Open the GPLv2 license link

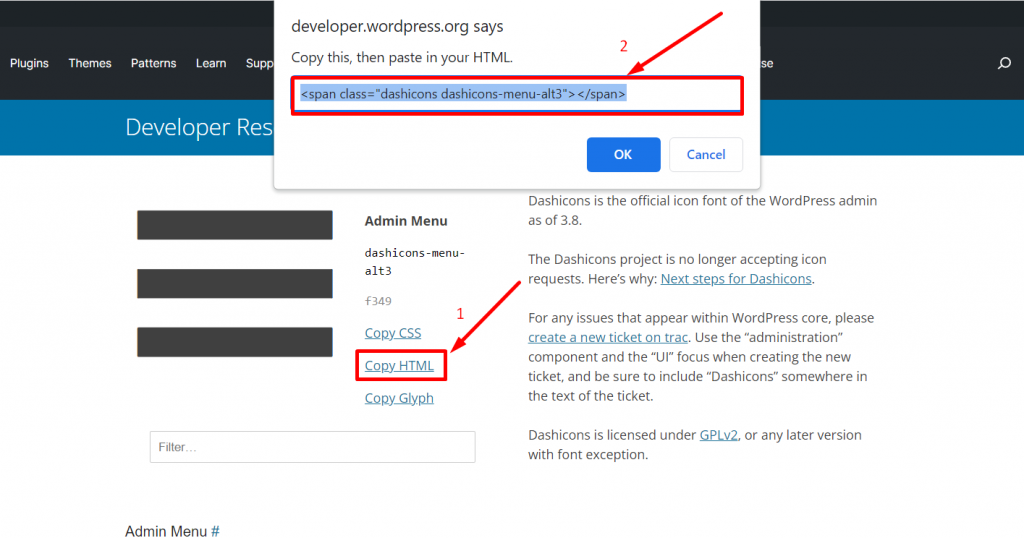coord(718,435)
